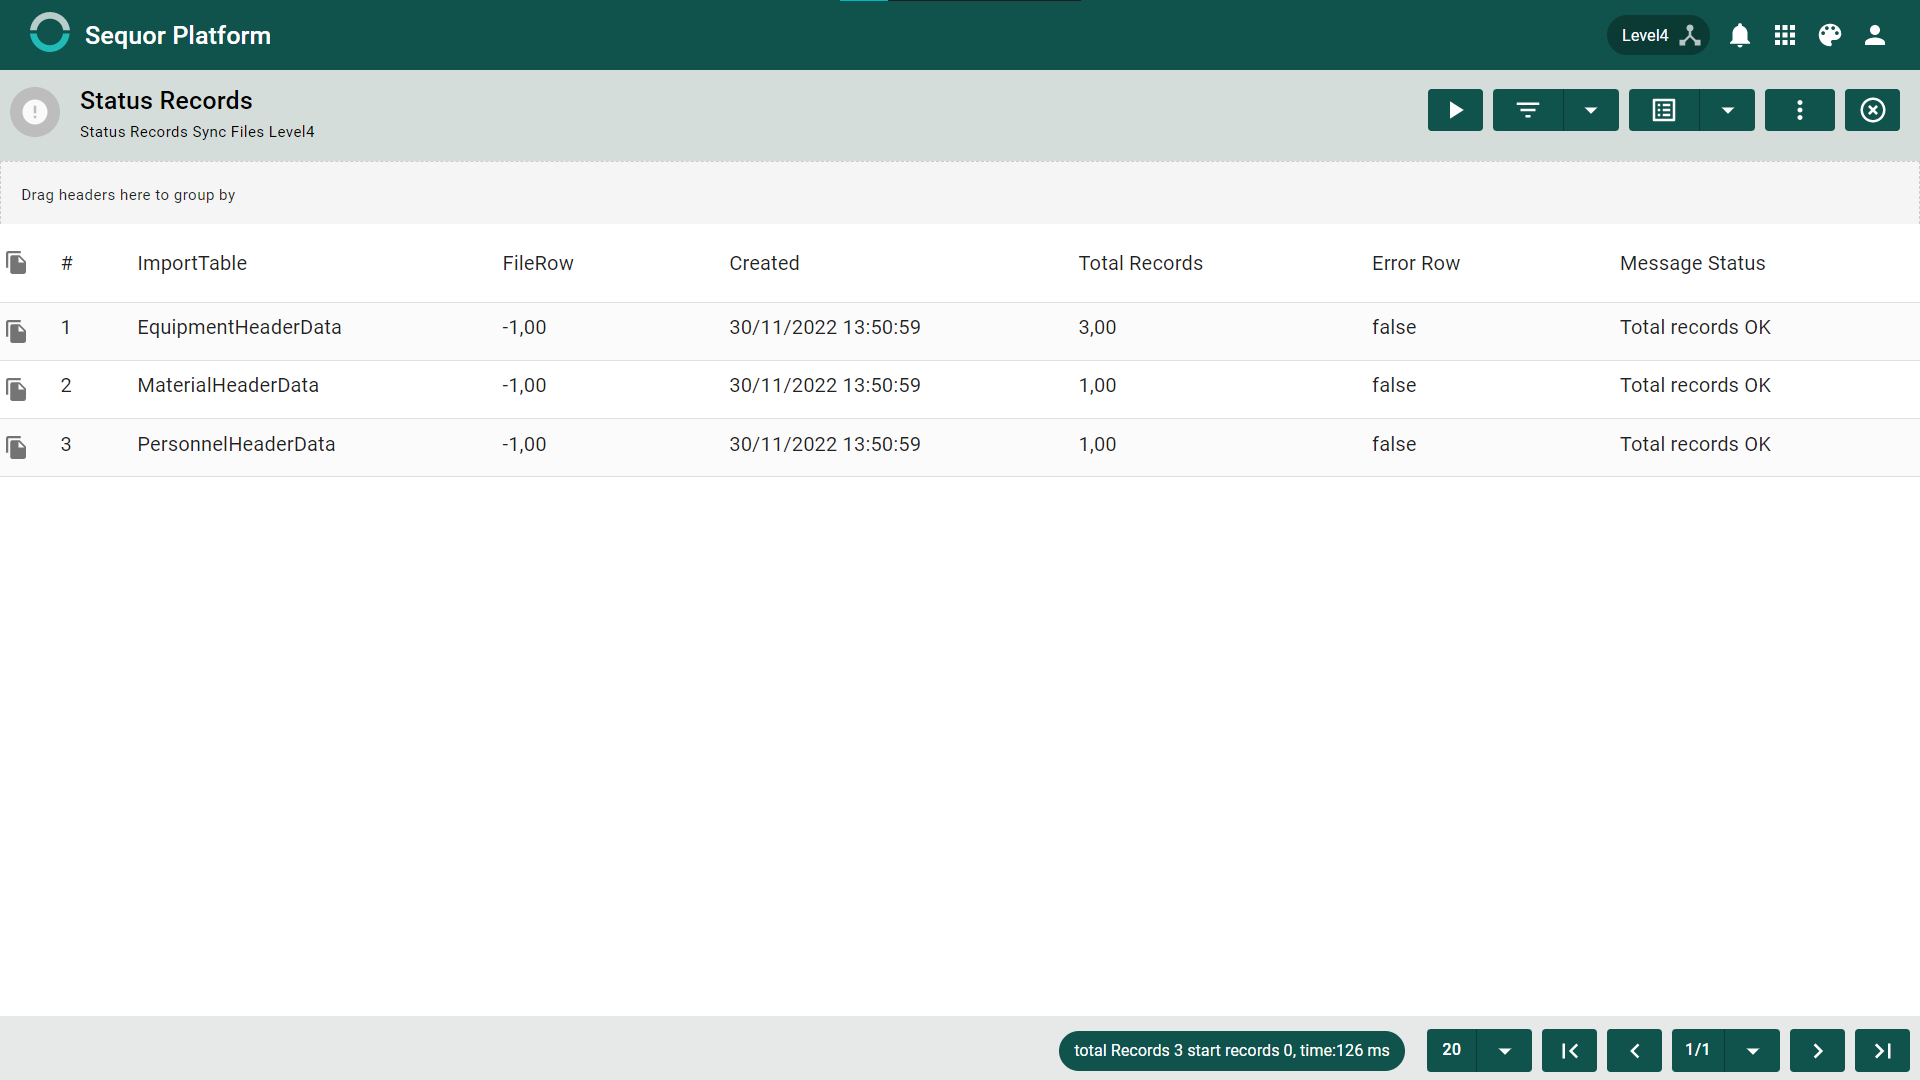Sort by the FileRow column header
This screenshot has height=1080, width=1920.
538,263
